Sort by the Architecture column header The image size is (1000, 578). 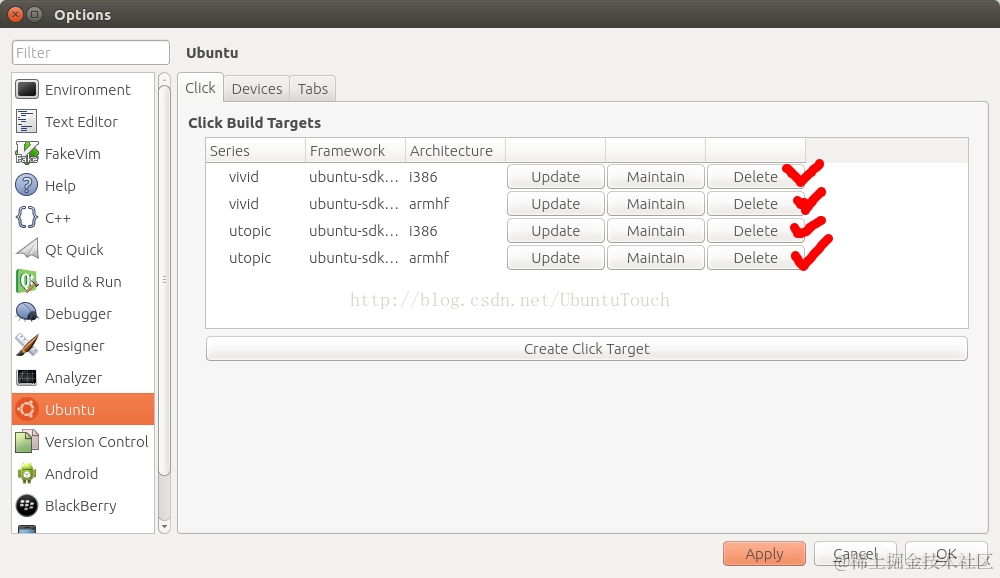point(455,151)
